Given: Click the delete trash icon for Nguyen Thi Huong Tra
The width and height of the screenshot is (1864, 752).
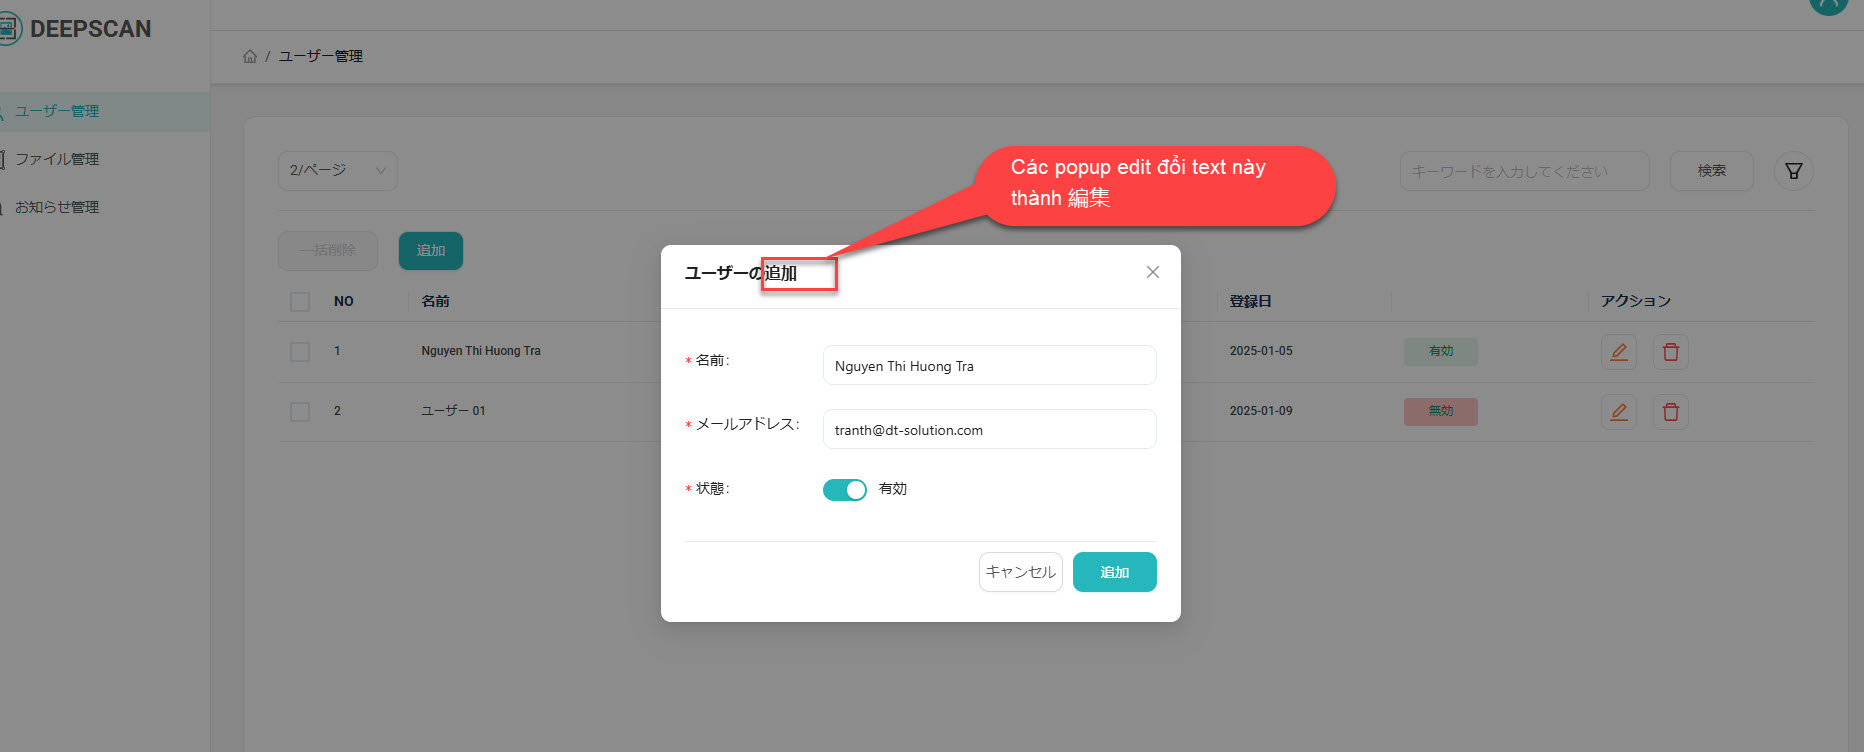Looking at the screenshot, I should point(1670,352).
